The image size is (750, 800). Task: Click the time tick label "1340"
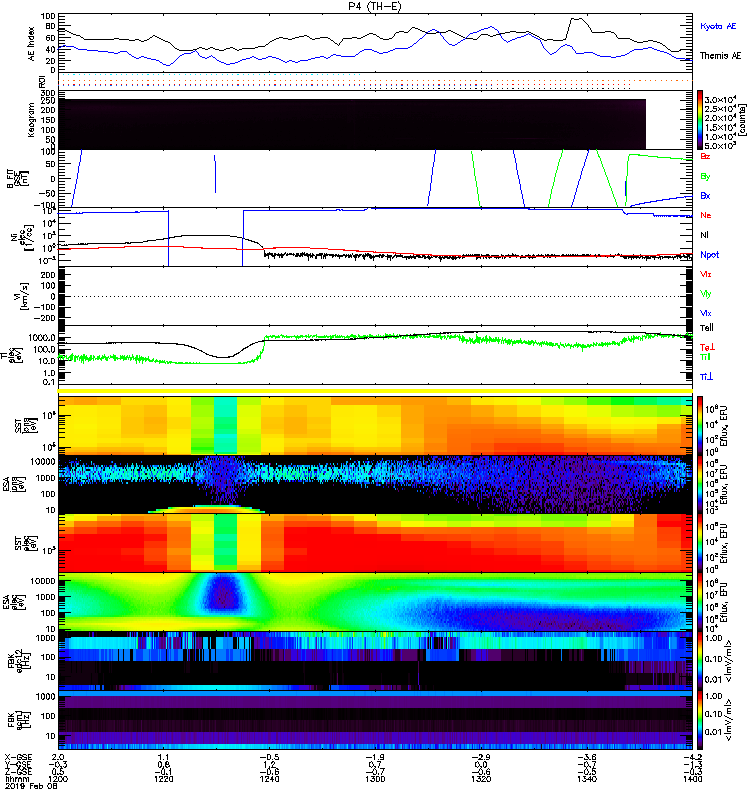tap(587, 779)
